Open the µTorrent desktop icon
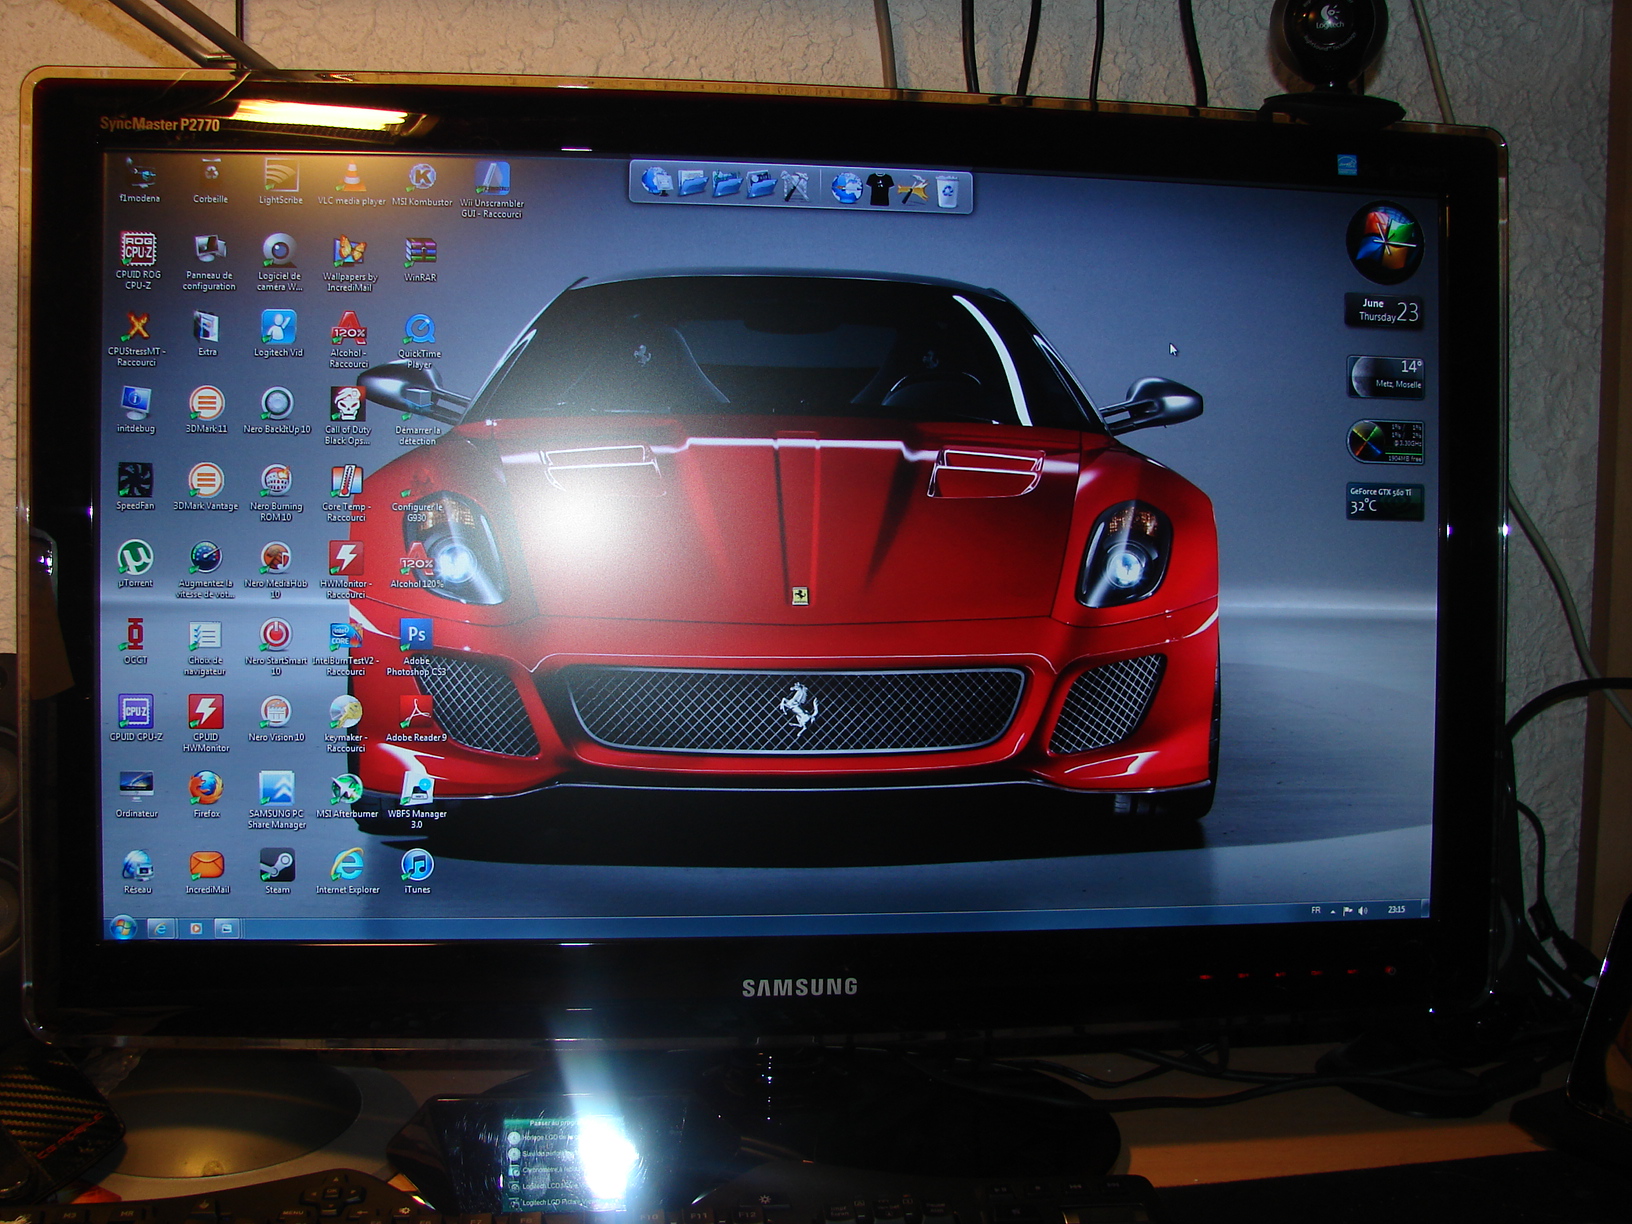This screenshot has width=1632, height=1224. (135, 559)
